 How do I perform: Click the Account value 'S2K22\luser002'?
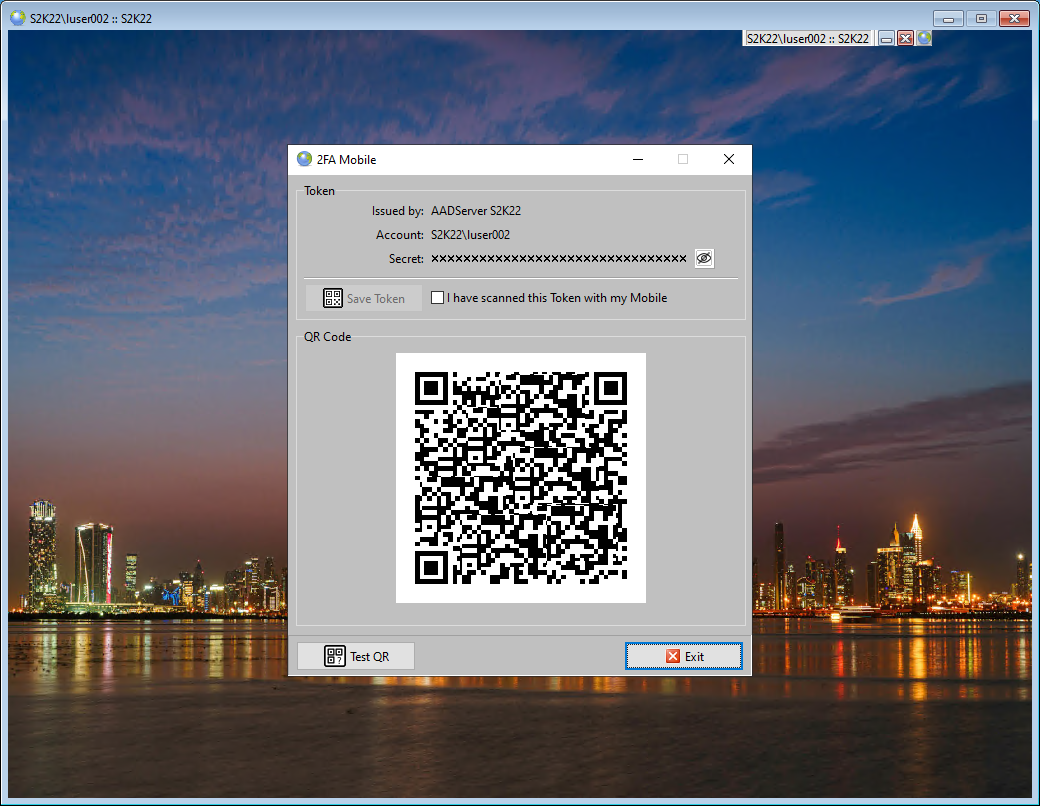pos(470,235)
